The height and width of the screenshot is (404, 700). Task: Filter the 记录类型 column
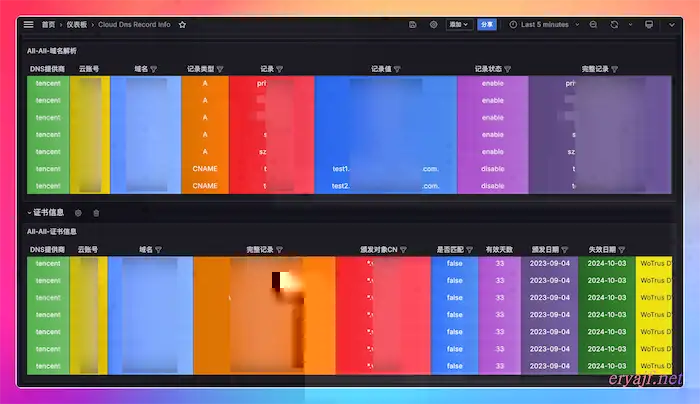(x=220, y=69)
